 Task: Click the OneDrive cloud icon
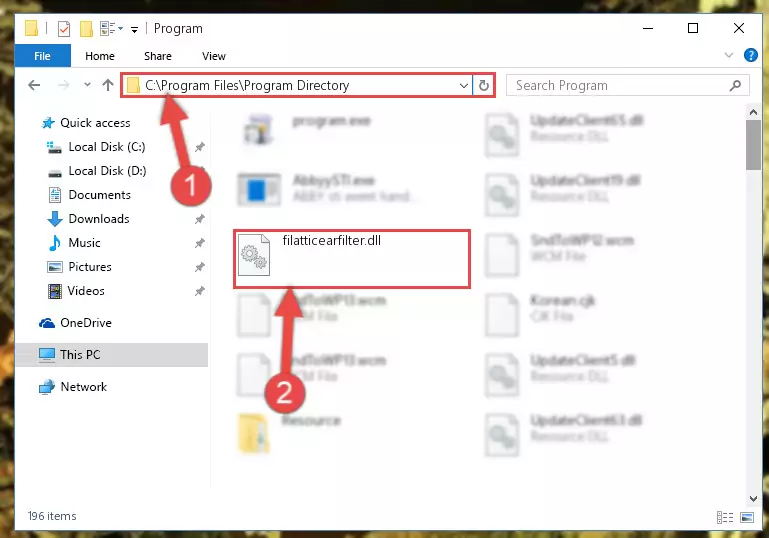click(47, 323)
